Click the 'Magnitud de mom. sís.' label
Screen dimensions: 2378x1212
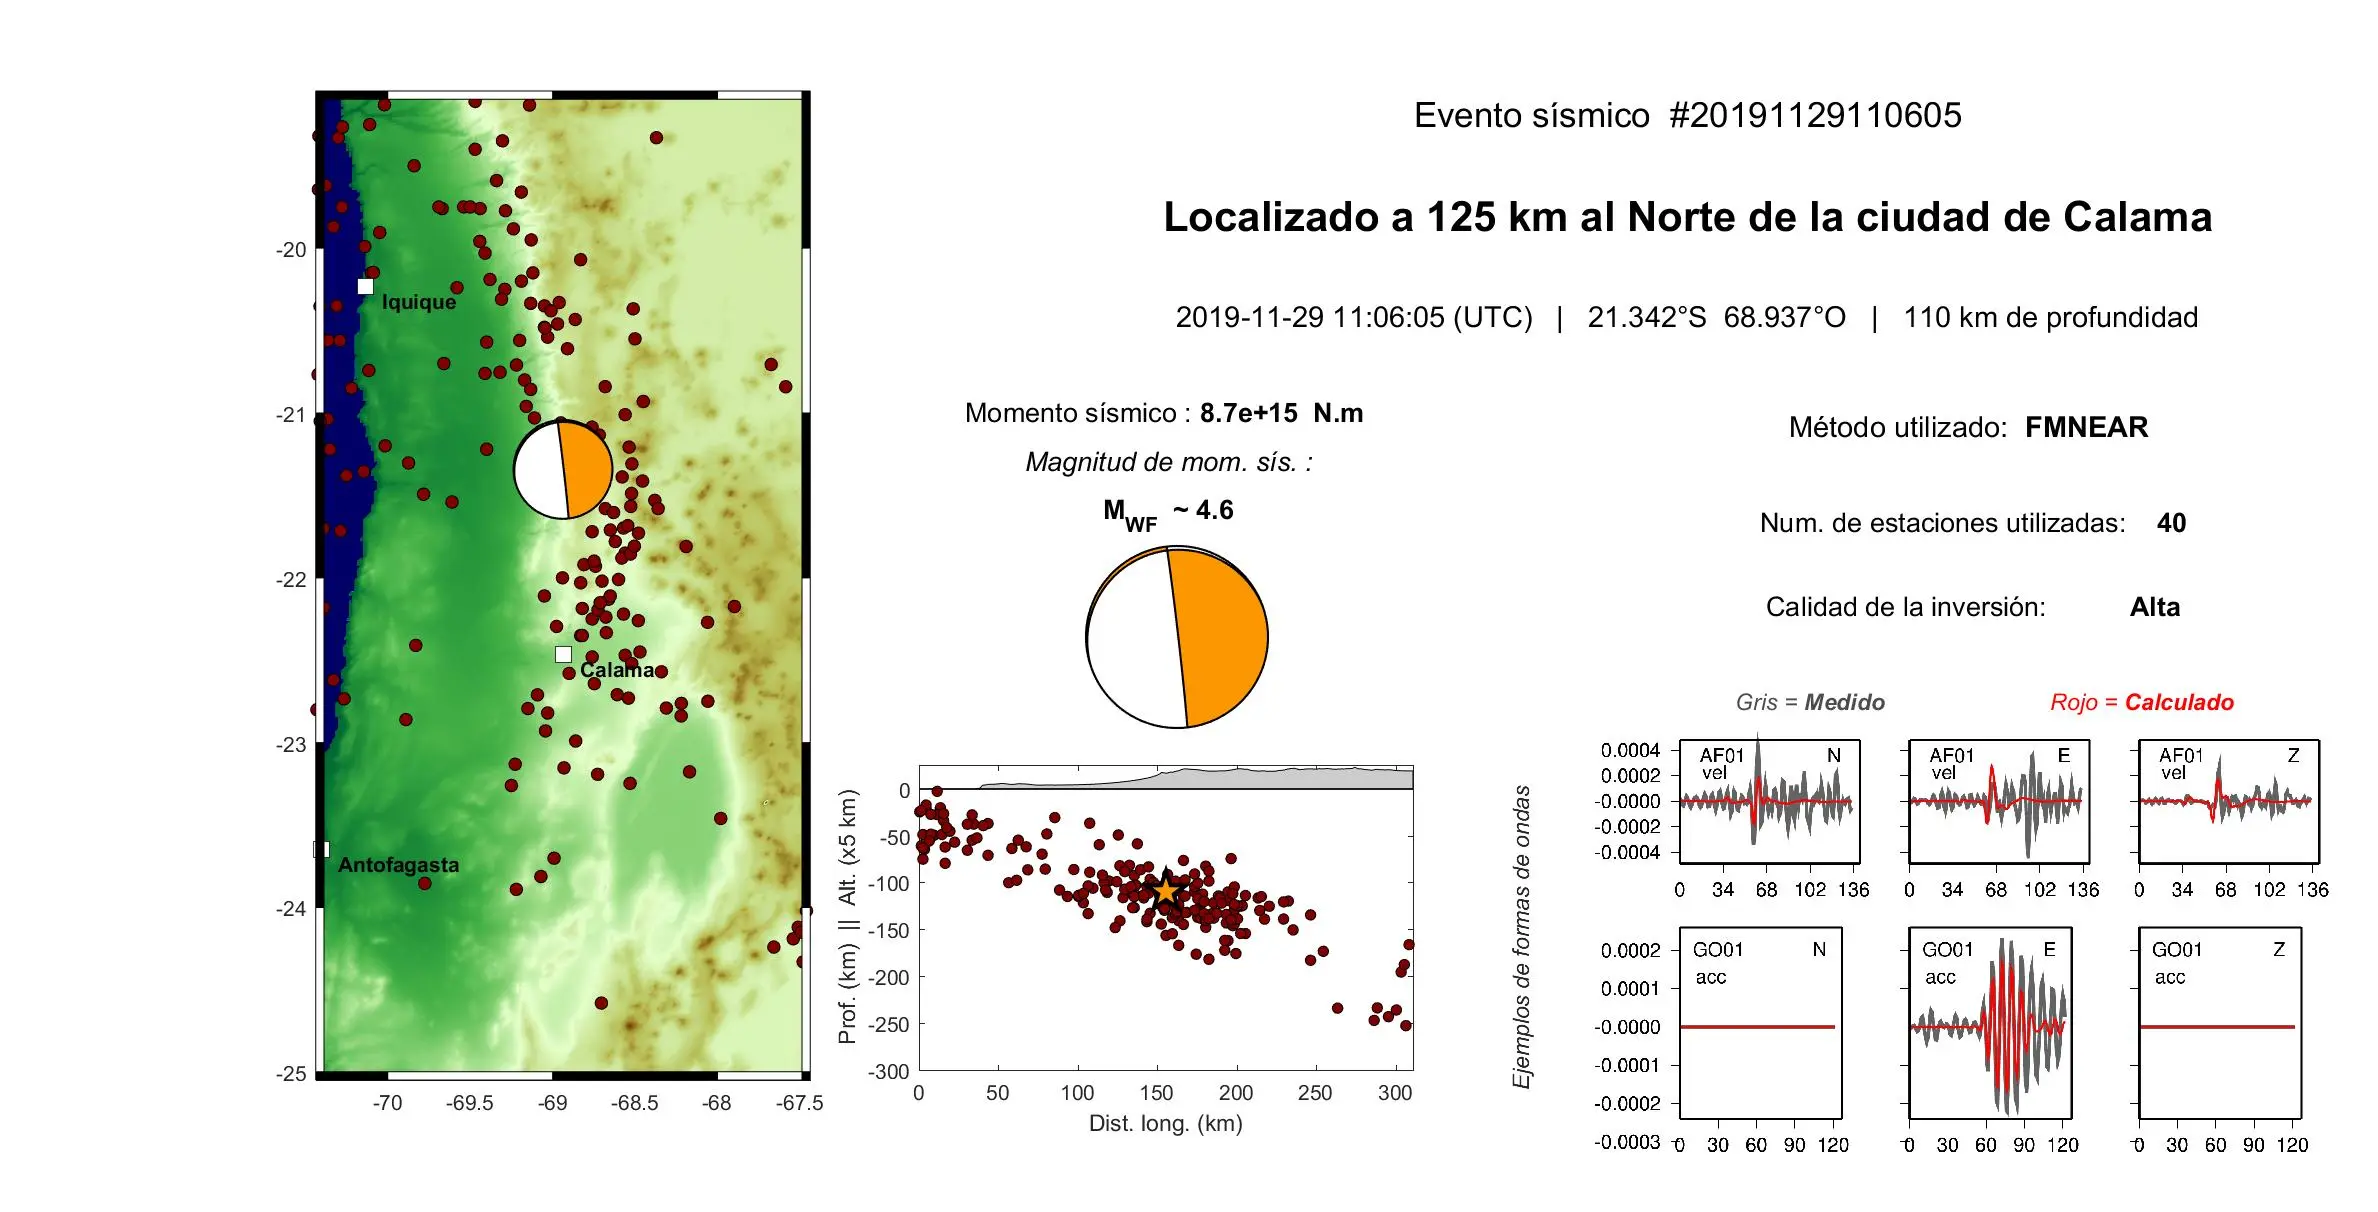1169,462
